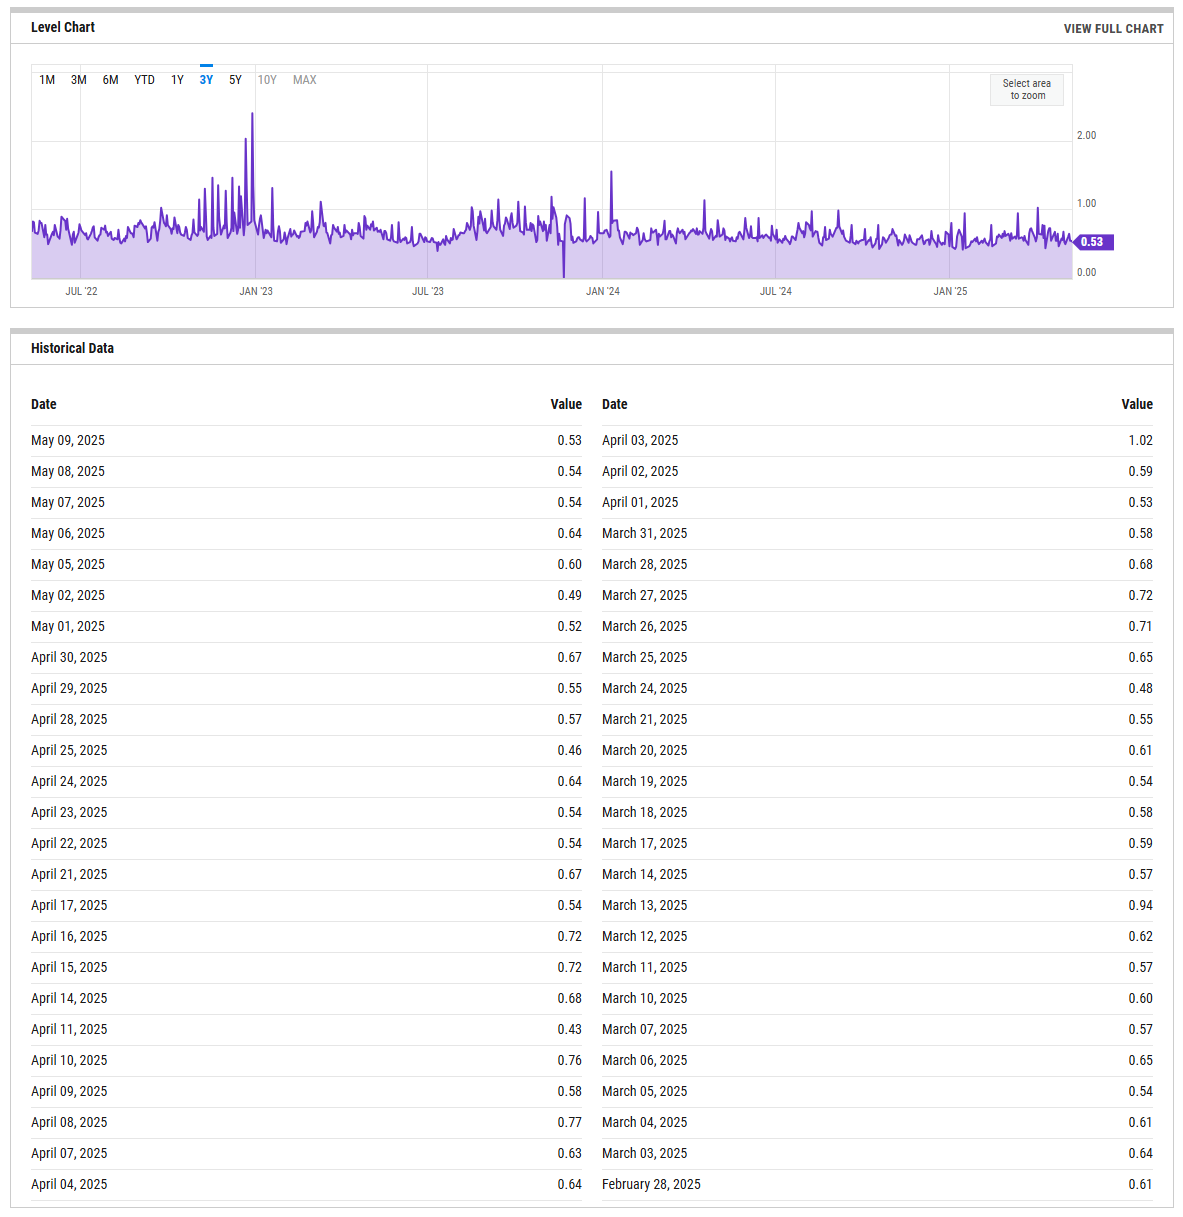Viewport: 1183px width, 1217px height.
Task: Select the April 04, 2025 row
Action: 306,1185
